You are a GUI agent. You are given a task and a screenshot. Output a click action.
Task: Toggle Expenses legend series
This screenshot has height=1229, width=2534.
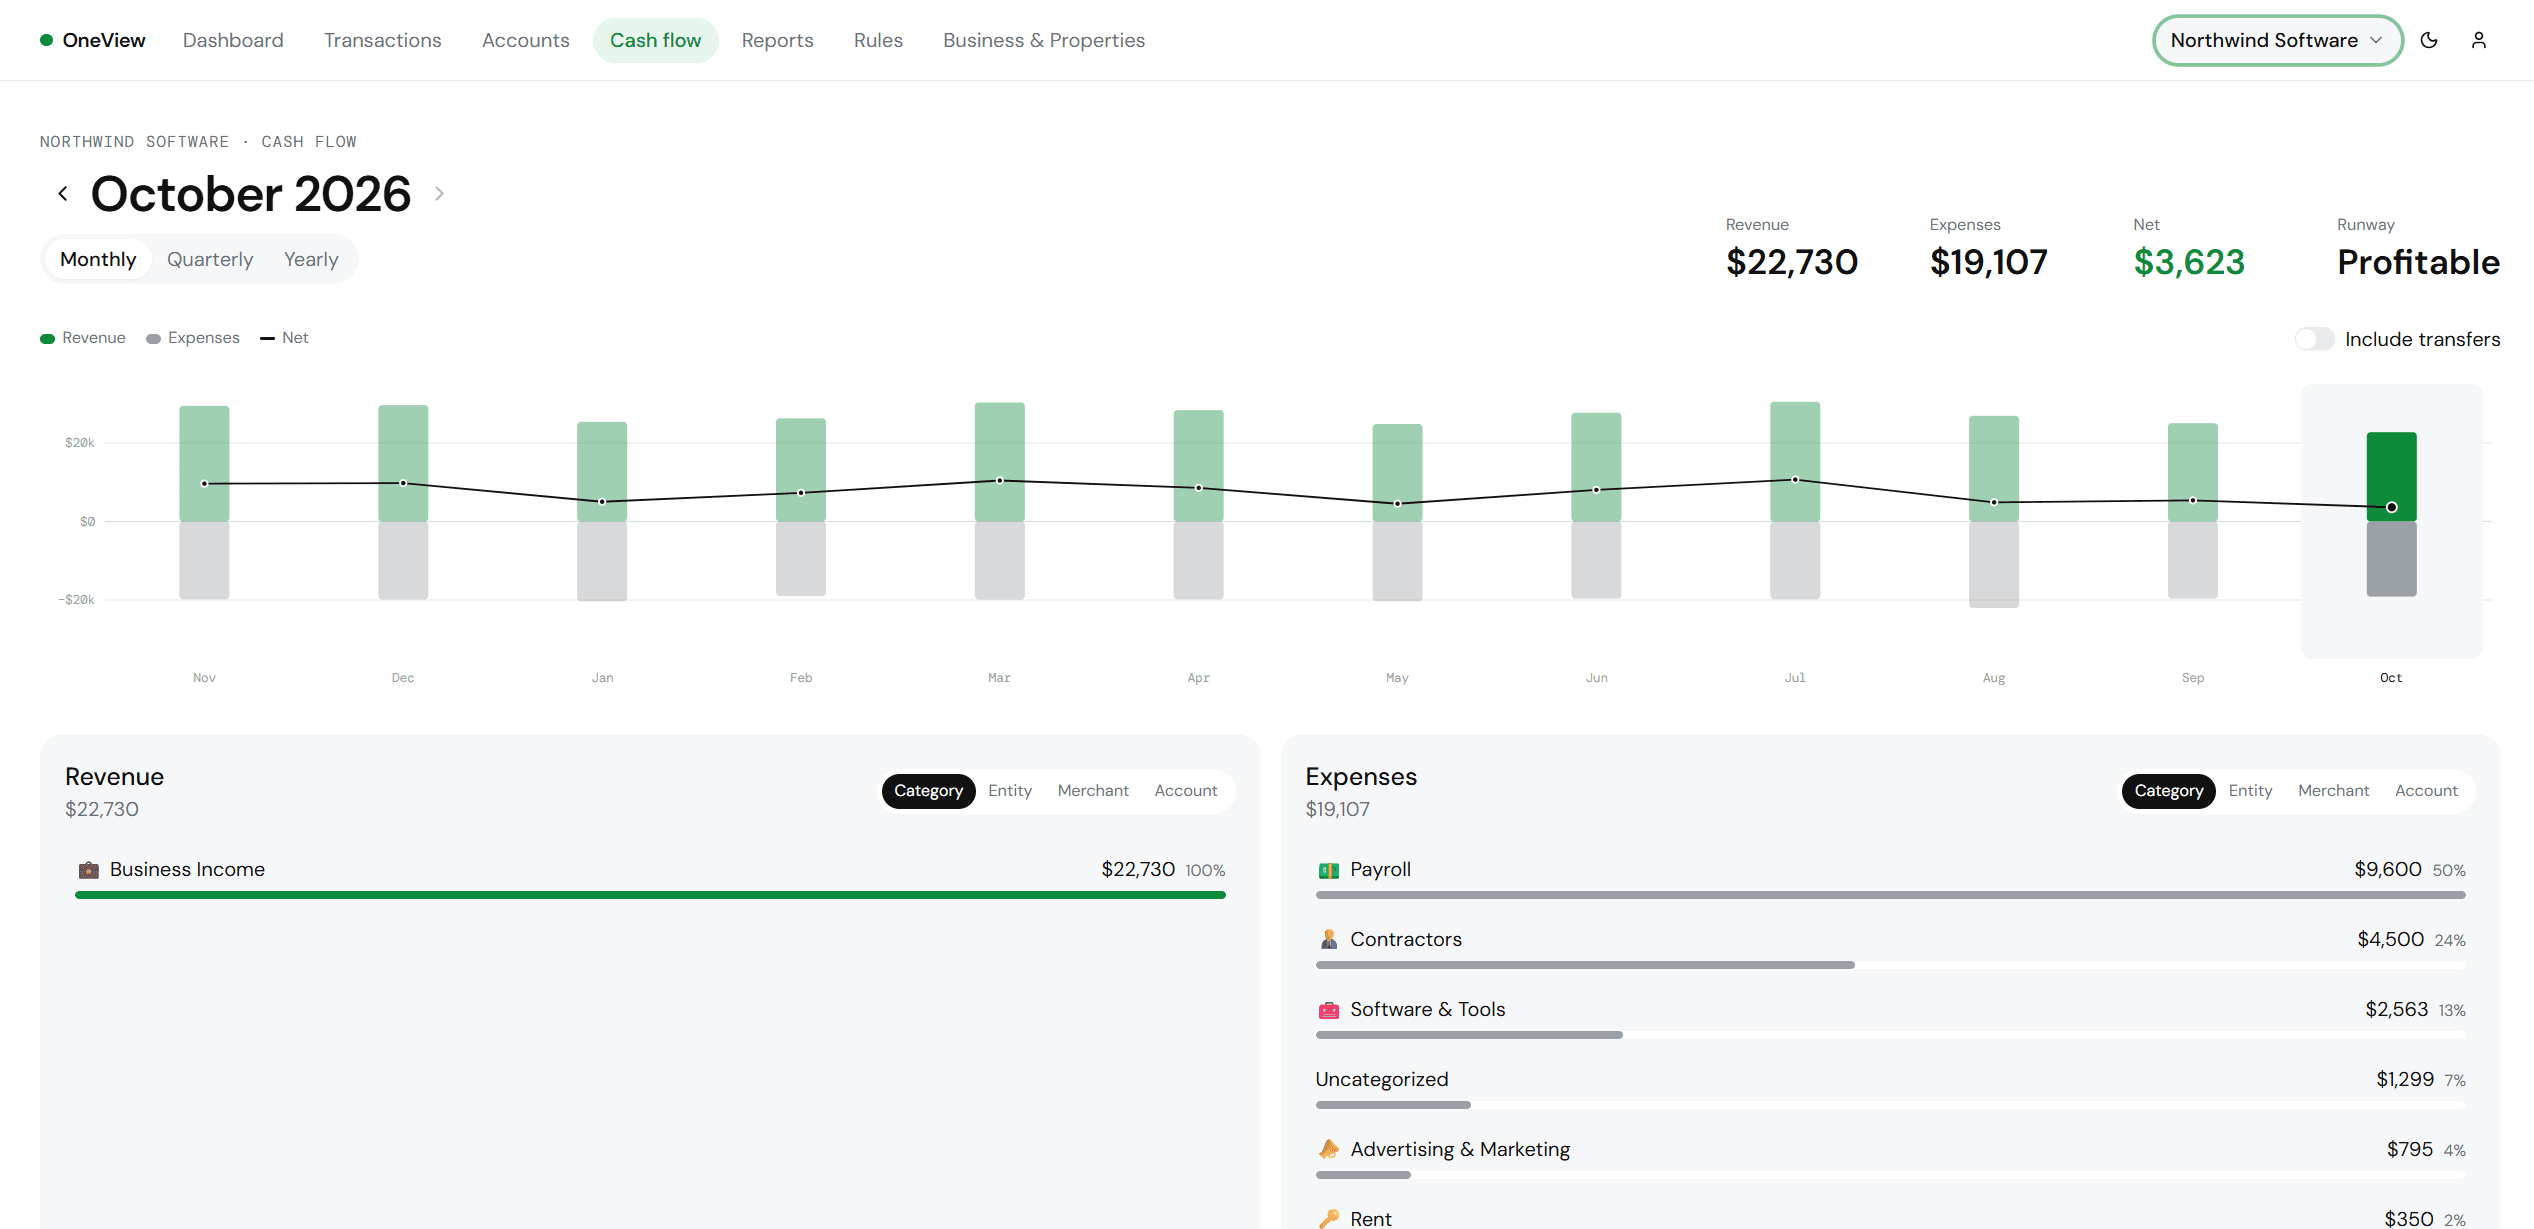click(x=193, y=338)
